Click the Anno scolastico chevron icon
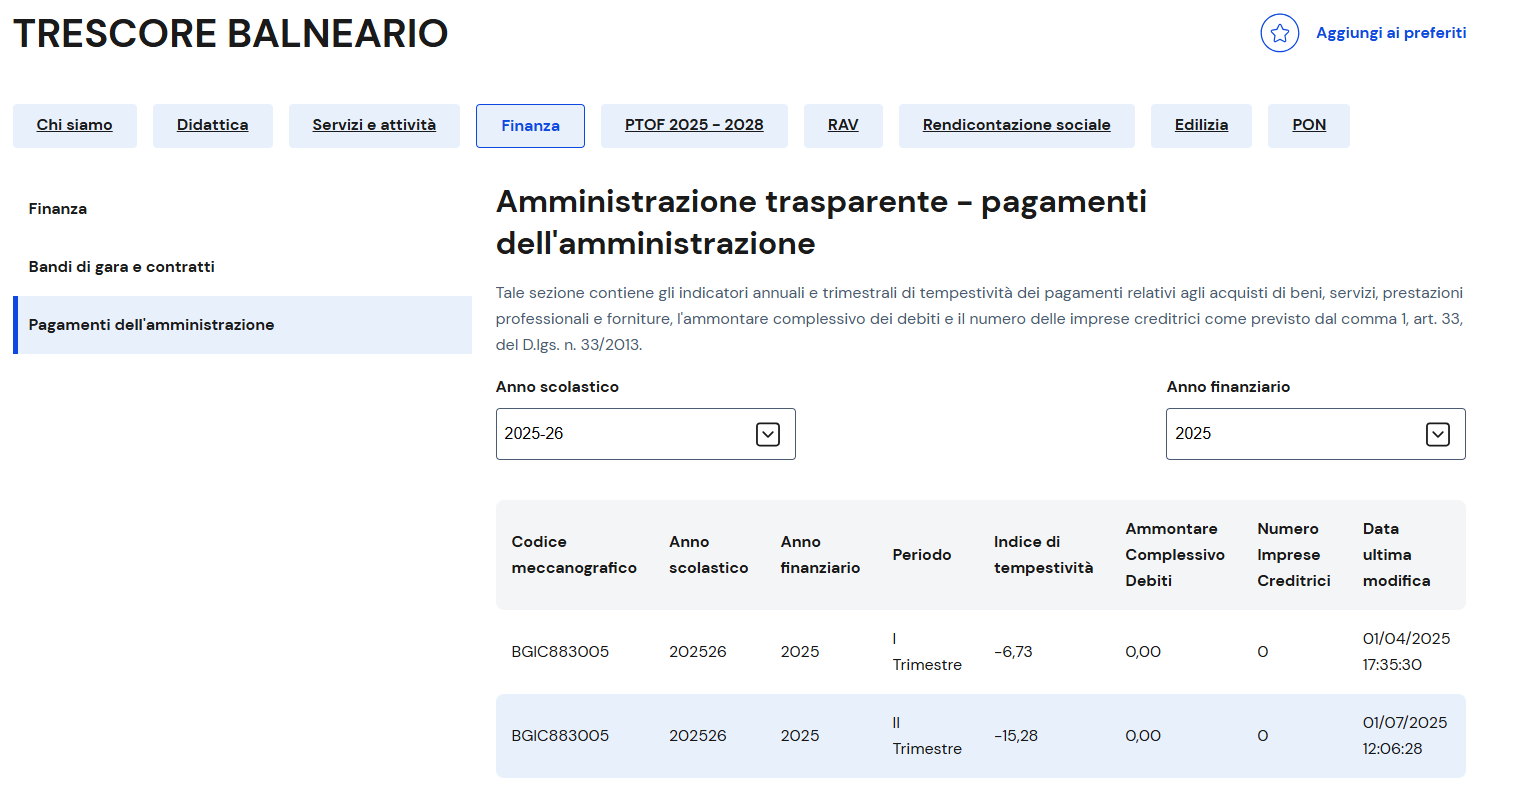Screen dimensions: 1530x806 (x=768, y=434)
